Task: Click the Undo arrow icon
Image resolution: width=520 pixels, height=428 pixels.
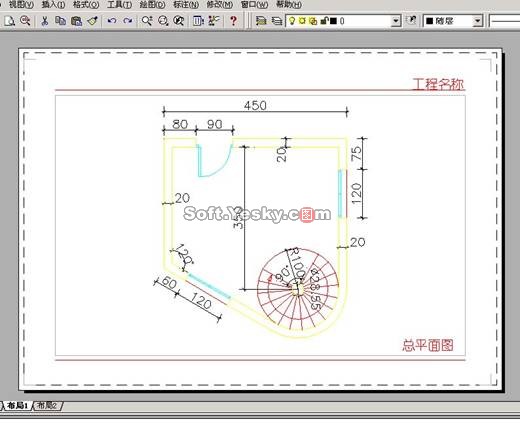Action: 112,21
